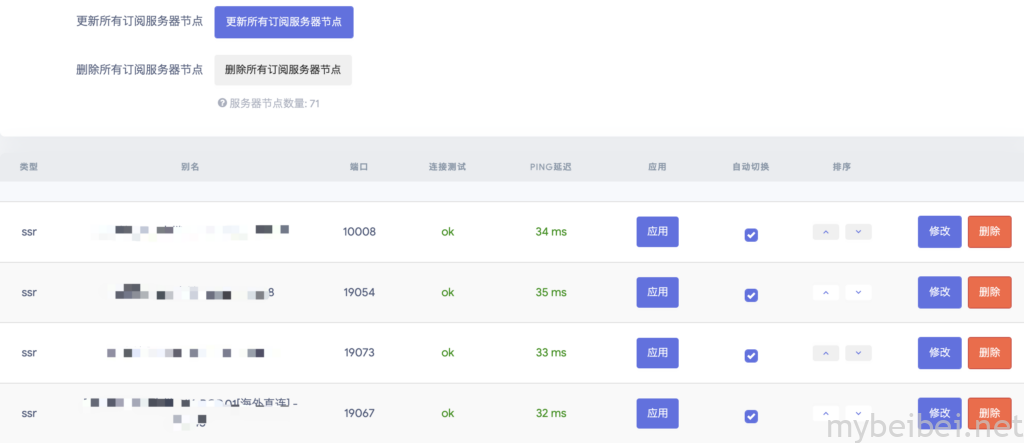Viewport: 1024px width, 443px height.
Task: Toggle auto-switch checkbox for port 19067
Action: click(751, 416)
